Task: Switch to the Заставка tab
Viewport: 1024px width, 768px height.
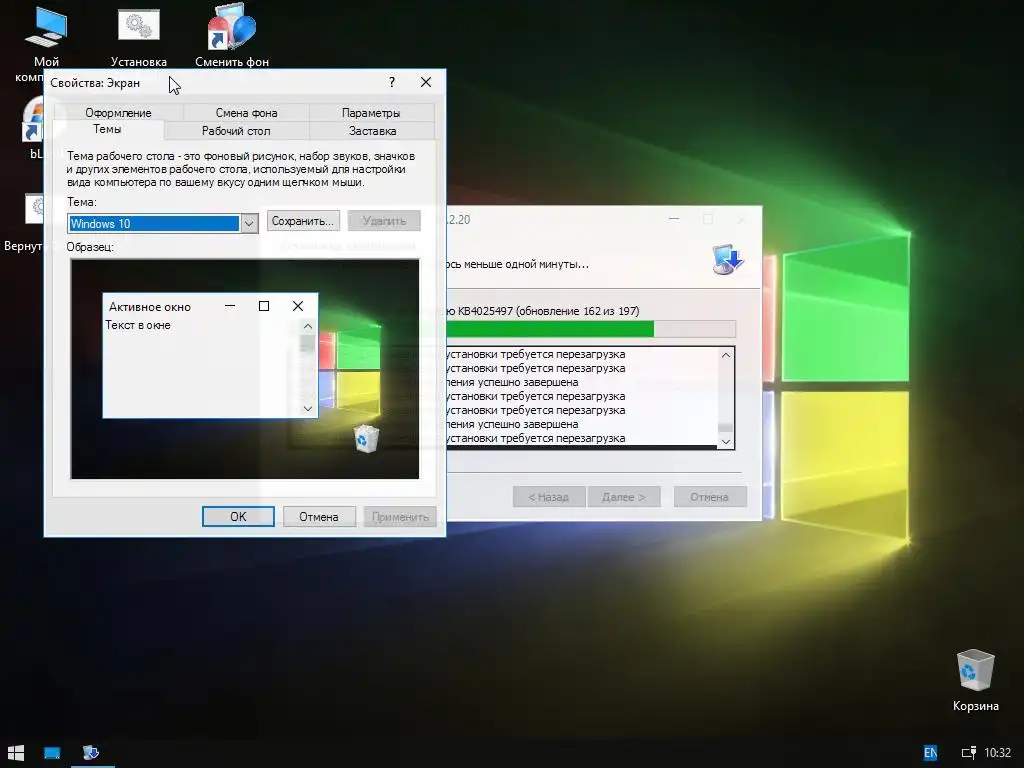Action: pyautogui.click(x=372, y=131)
